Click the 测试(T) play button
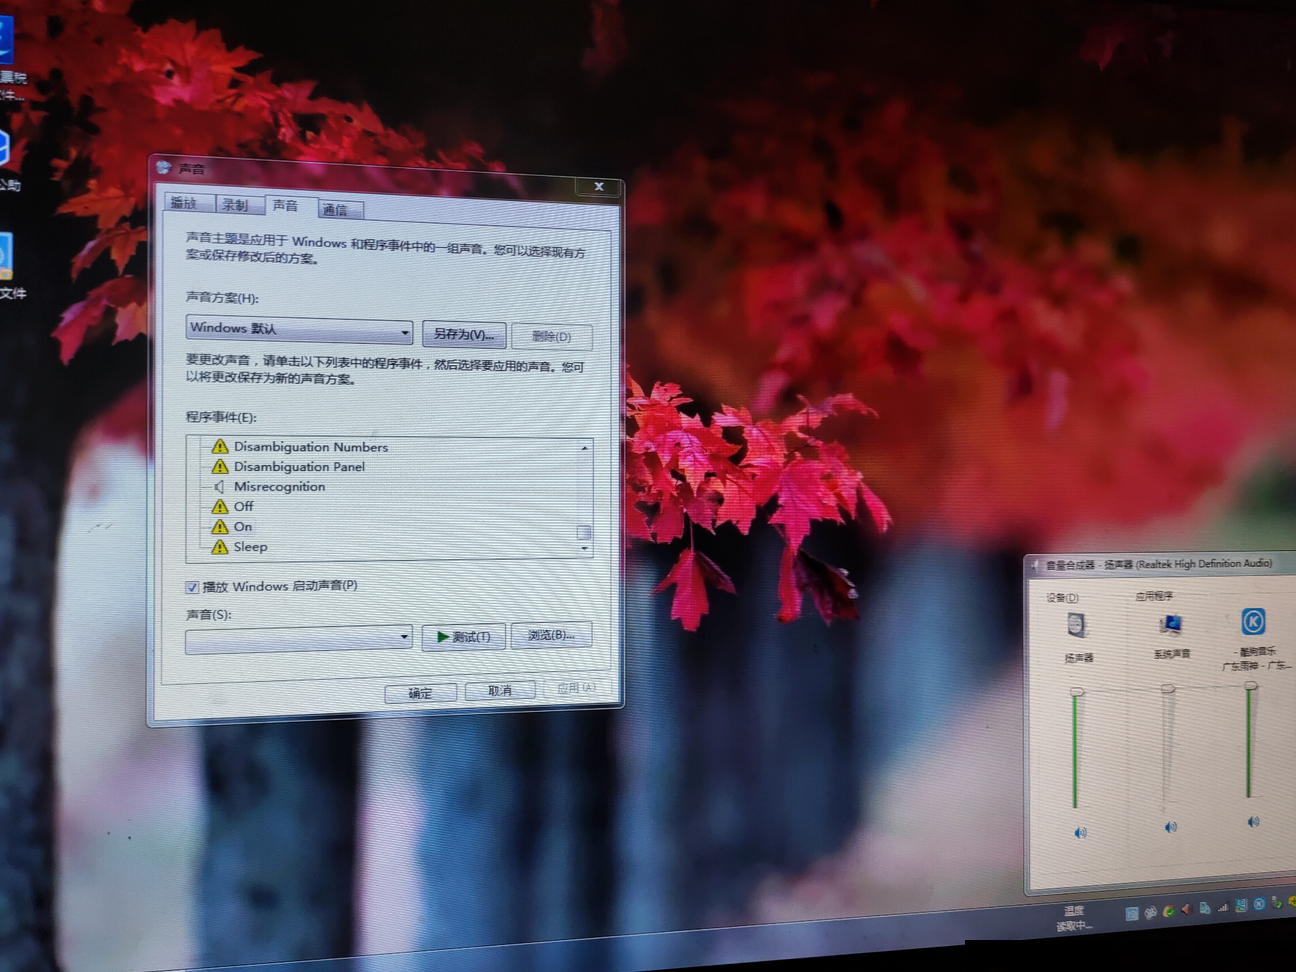This screenshot has height=972, width=1296. [x=463, y=637]
